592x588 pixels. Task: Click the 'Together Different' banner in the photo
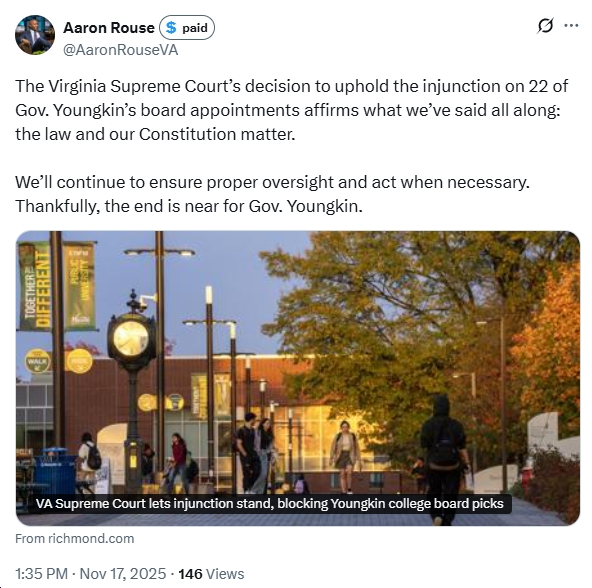pyautogui.click(x=35, y=287)
